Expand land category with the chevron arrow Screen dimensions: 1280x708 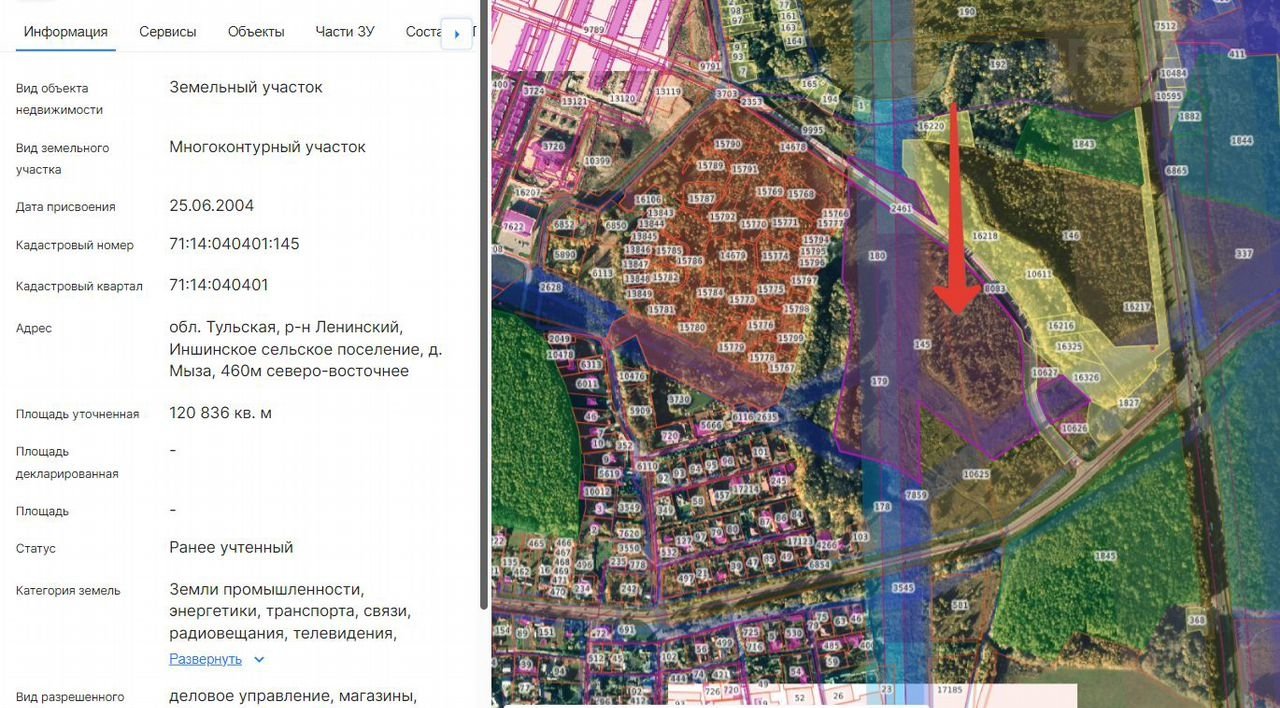point(259,660)
